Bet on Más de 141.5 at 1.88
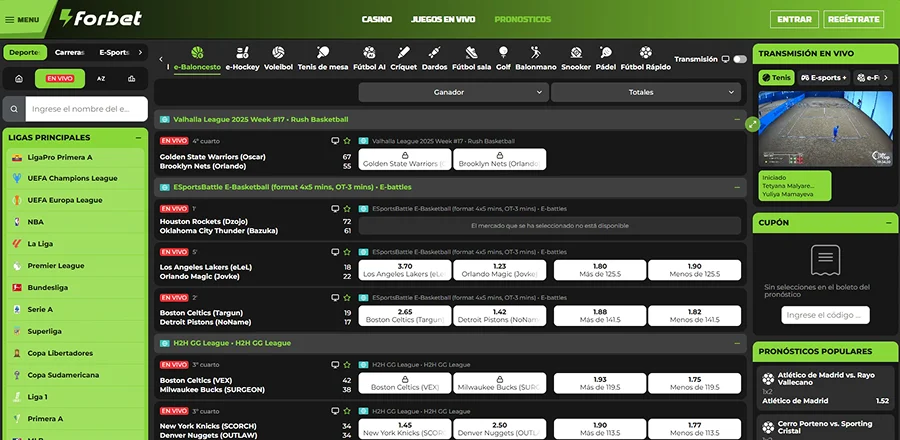The width and height of the screenshot is (900, 440). coord(600,316)
